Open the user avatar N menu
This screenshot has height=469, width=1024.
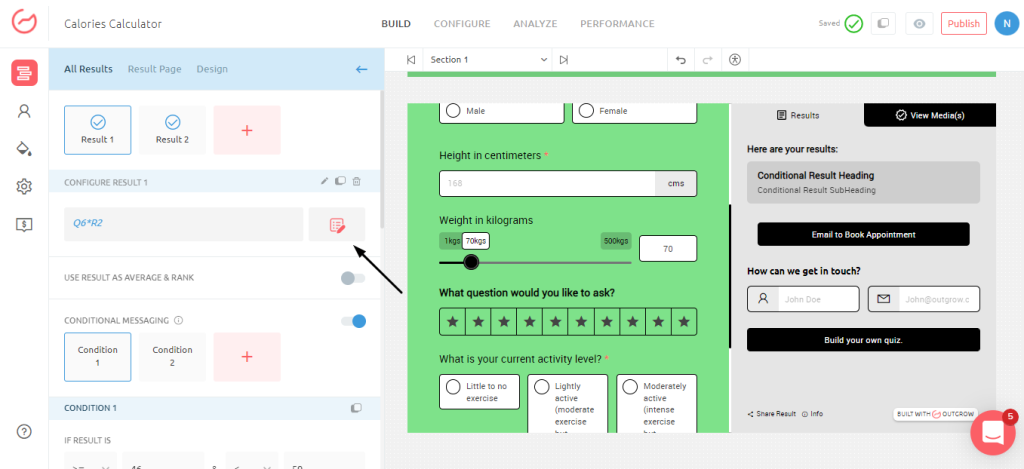pos(1006,24)
